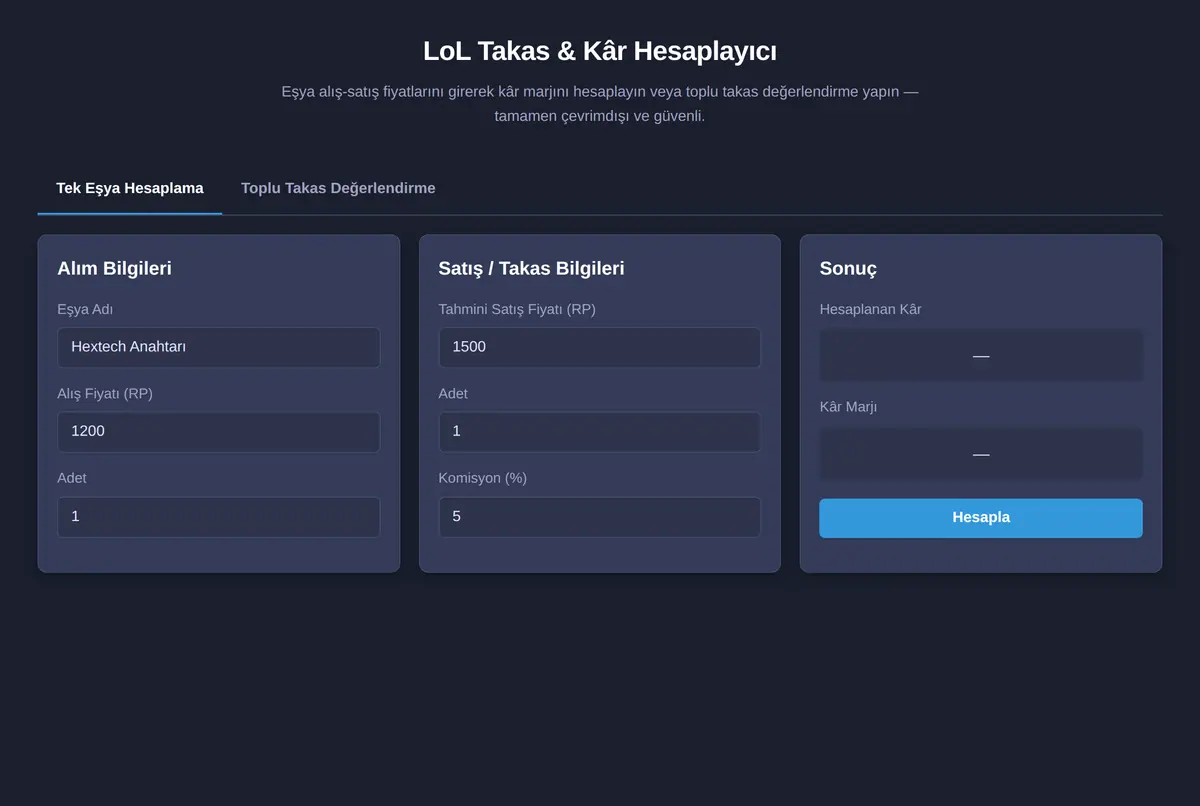1200x806 pixels.
Task: Click the subtitle description text
Action: click(600, 104)
